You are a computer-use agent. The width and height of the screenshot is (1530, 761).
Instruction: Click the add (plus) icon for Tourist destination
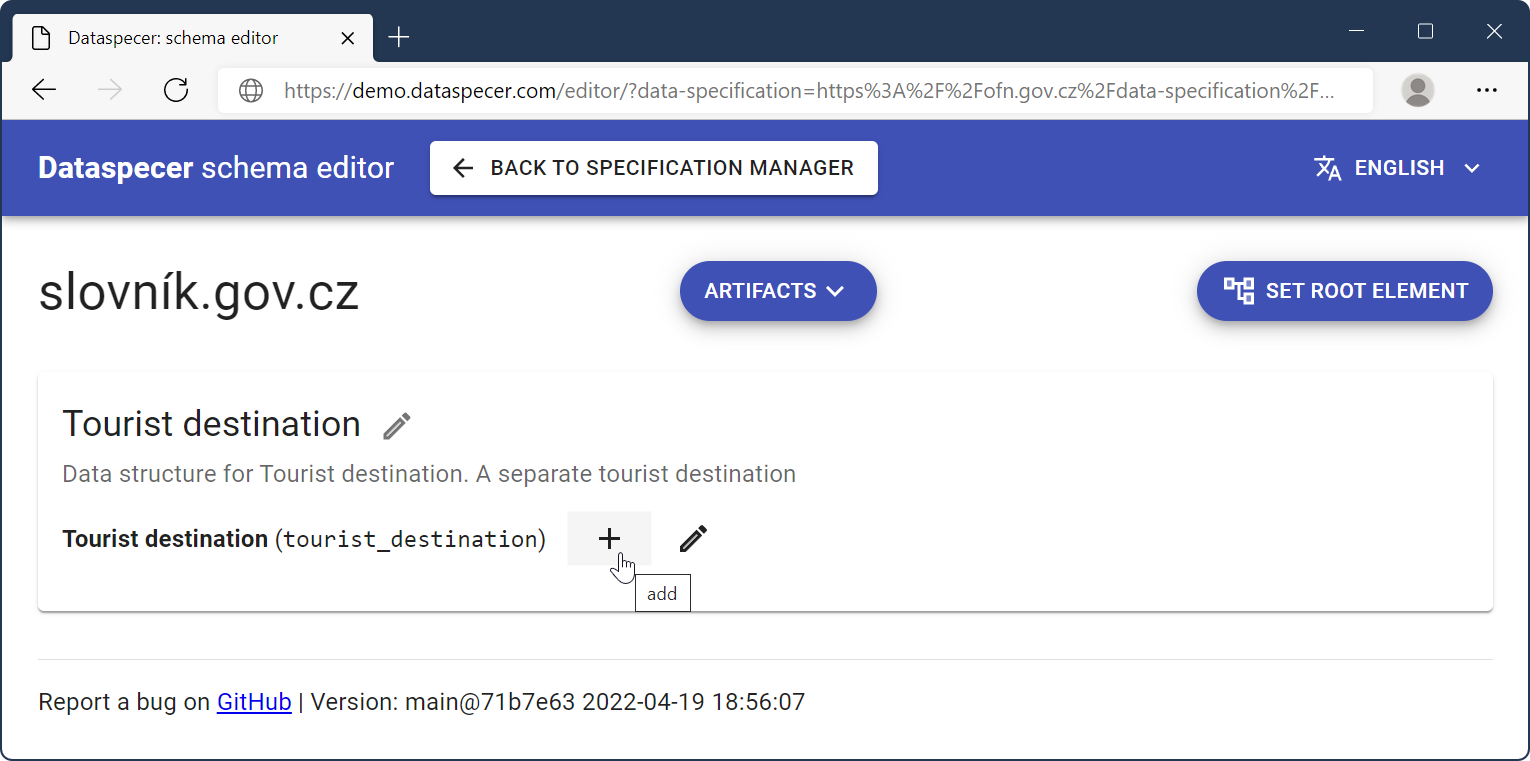[x=609, y=539]
